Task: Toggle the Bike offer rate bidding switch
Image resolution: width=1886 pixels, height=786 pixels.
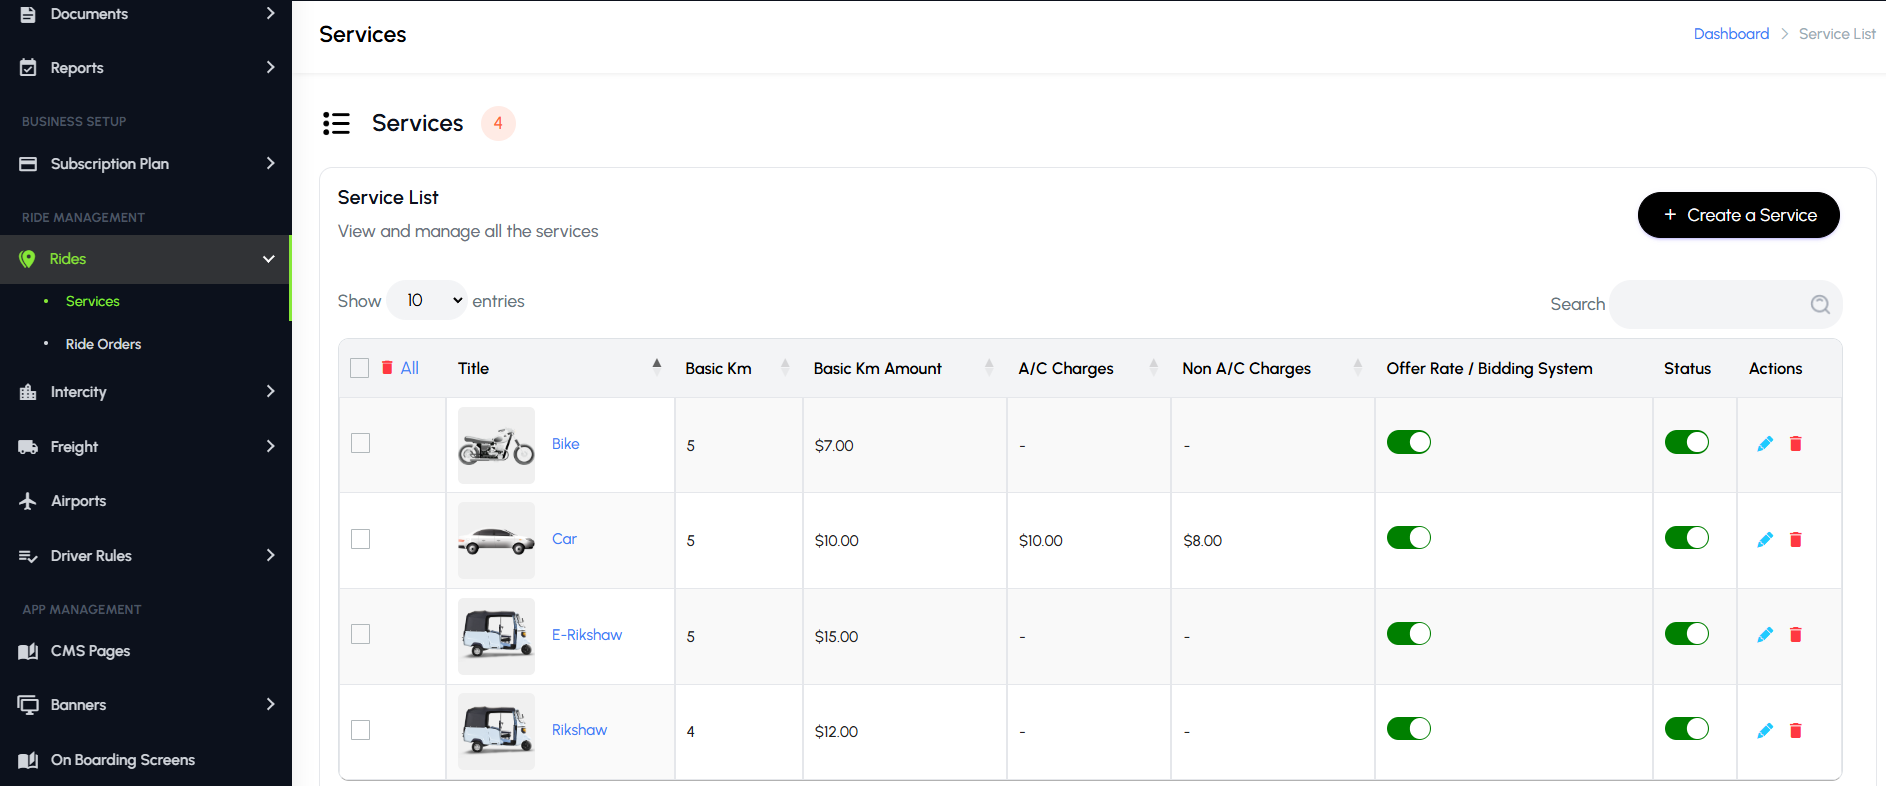Action: click(x=1408, y=442)
